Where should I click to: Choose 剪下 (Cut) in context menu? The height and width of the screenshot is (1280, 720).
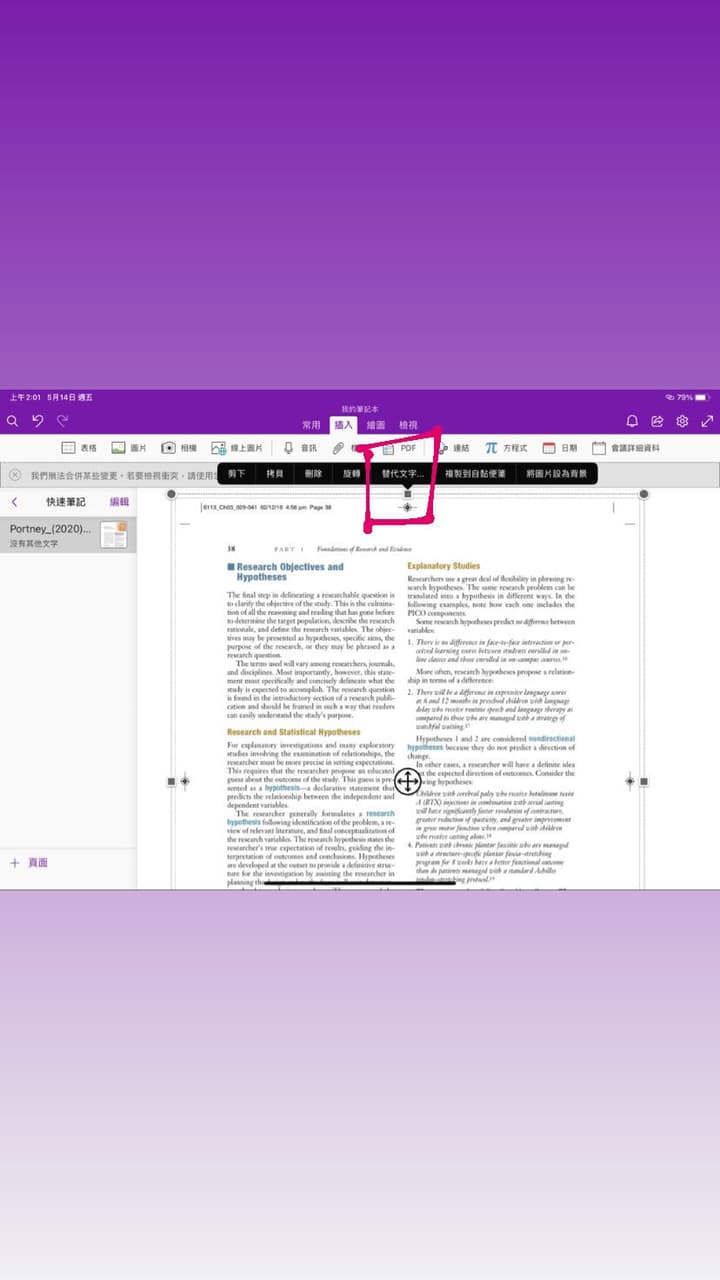236,474
